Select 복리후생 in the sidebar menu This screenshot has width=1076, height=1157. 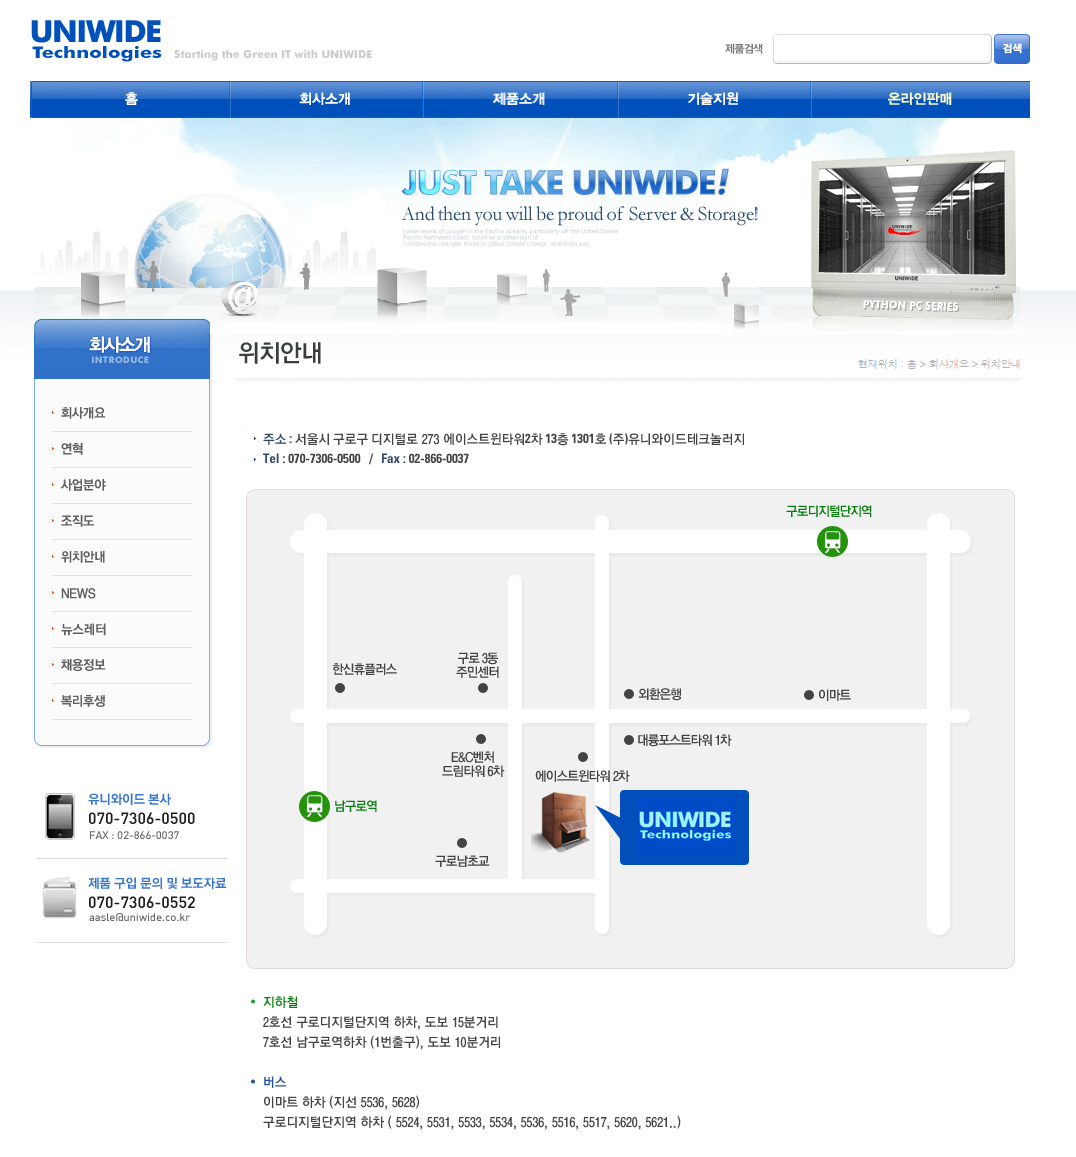pos(83,701)
